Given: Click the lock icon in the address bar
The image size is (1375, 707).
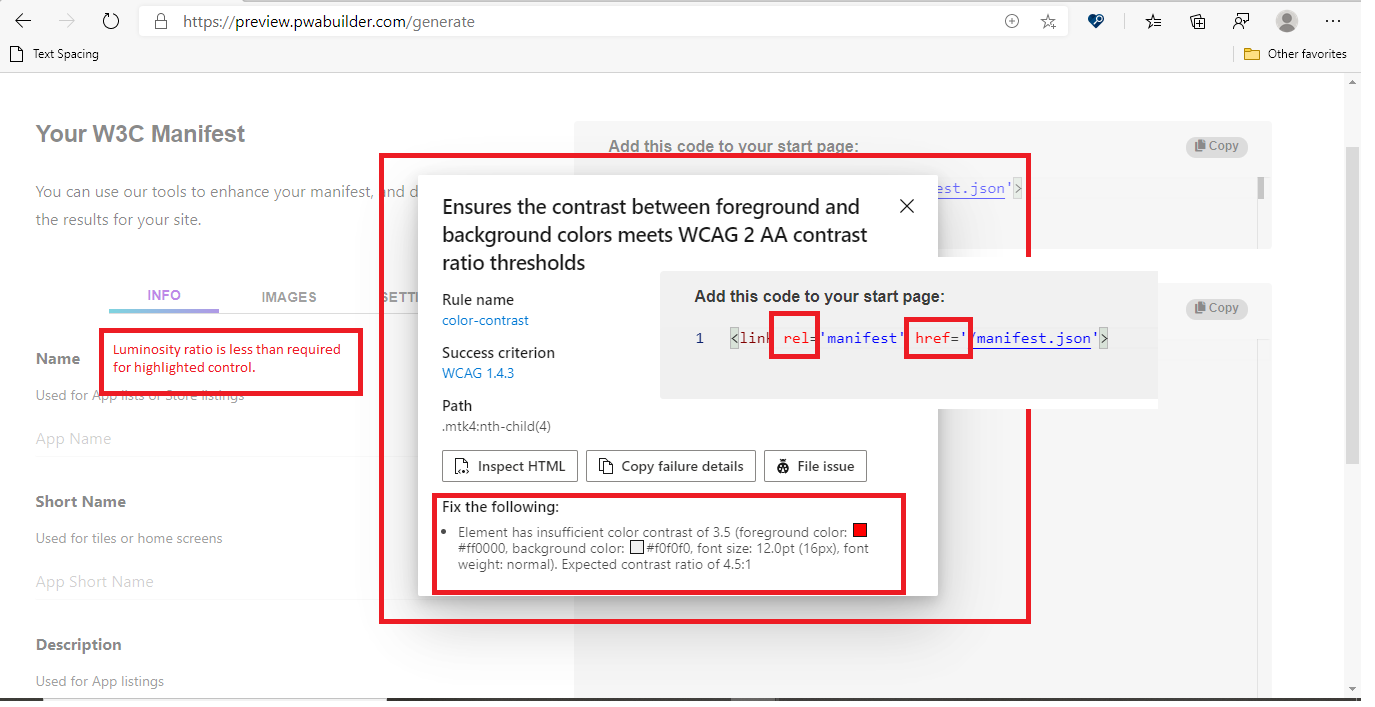Looking at the screenshot, I should 160,20.
